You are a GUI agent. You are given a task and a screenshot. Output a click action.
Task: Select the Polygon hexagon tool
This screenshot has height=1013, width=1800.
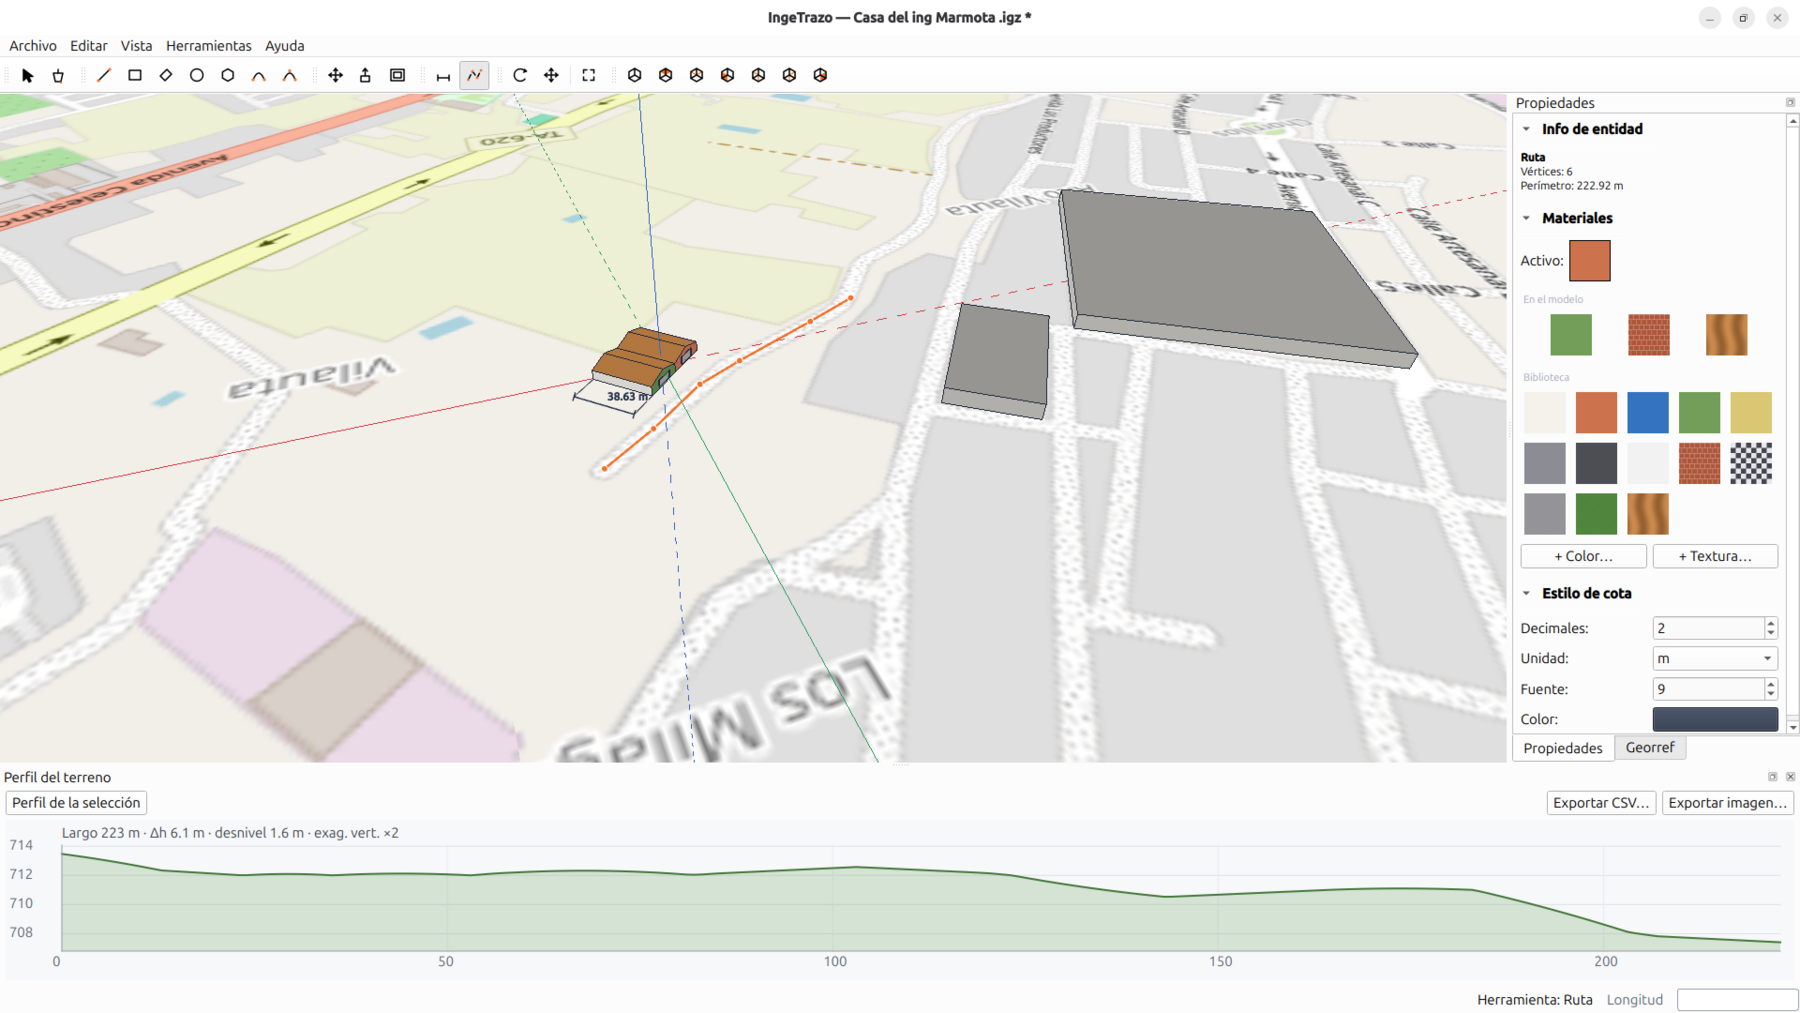point(228,75)
